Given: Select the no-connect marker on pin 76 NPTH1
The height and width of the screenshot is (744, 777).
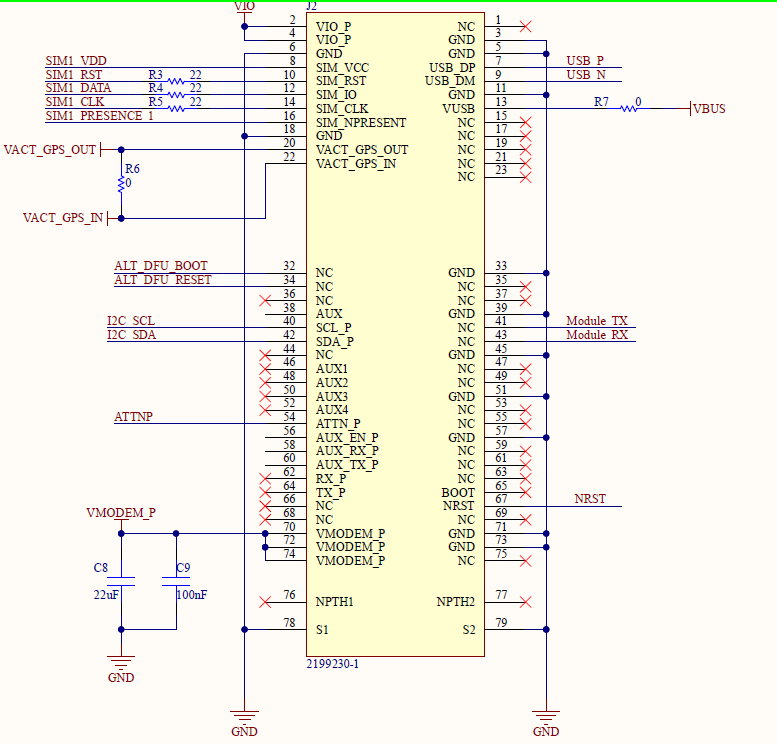Looking at the screenshot, I should point(265,602).
